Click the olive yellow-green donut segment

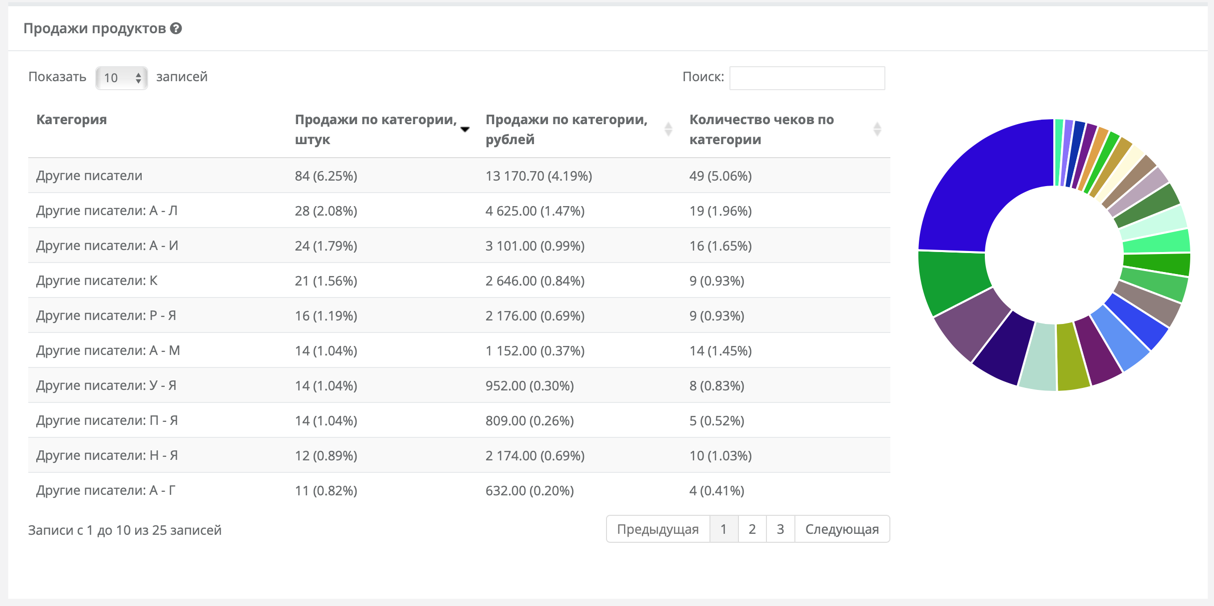click(x=1071, y=357)
